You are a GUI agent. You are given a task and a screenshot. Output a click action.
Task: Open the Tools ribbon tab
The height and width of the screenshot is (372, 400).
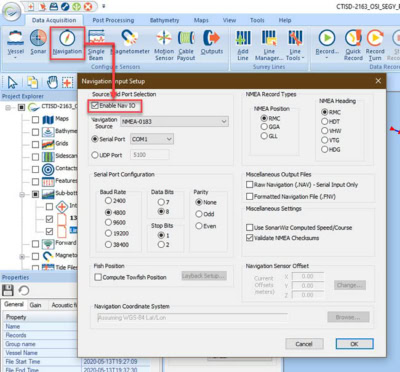257,20
